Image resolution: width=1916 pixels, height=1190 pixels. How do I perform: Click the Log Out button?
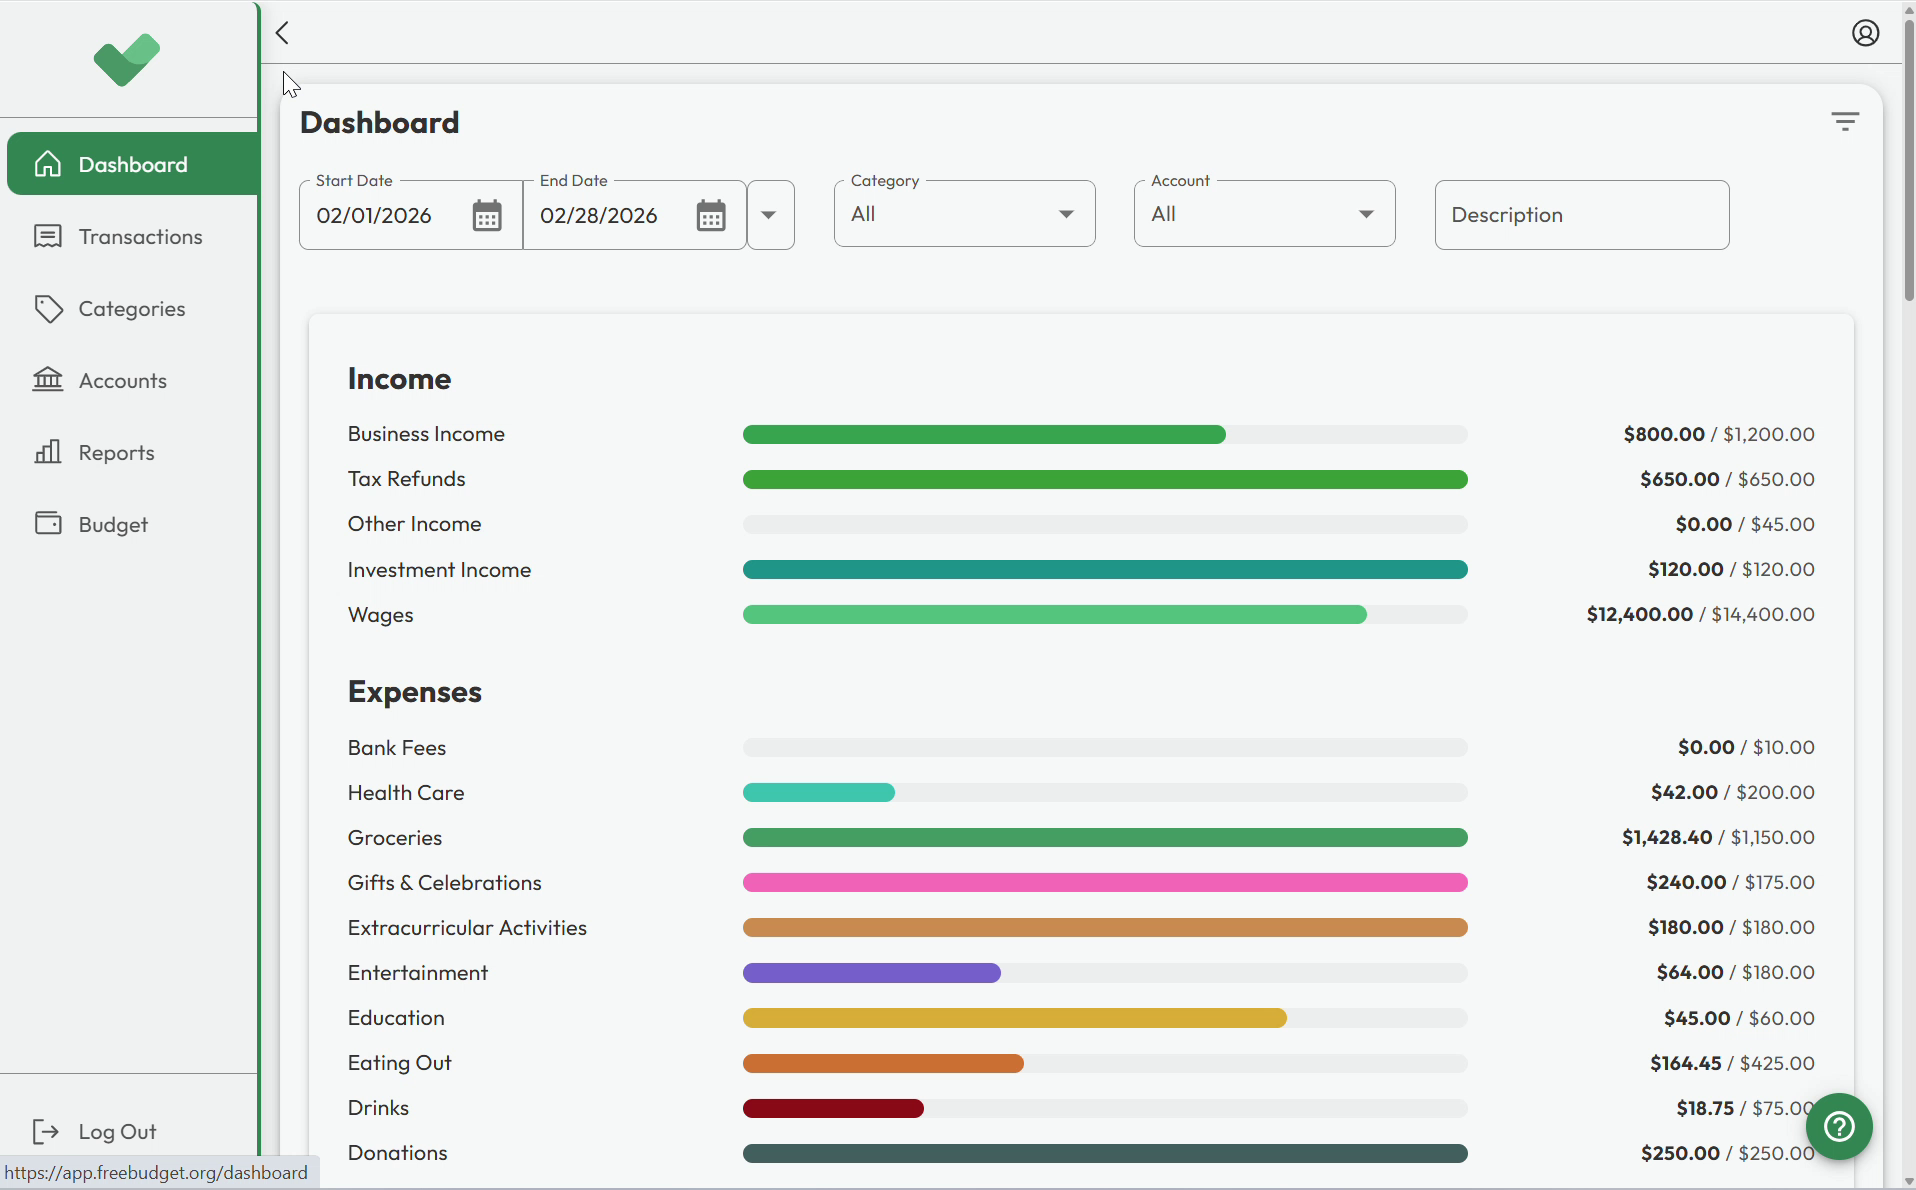point(96,1131)
